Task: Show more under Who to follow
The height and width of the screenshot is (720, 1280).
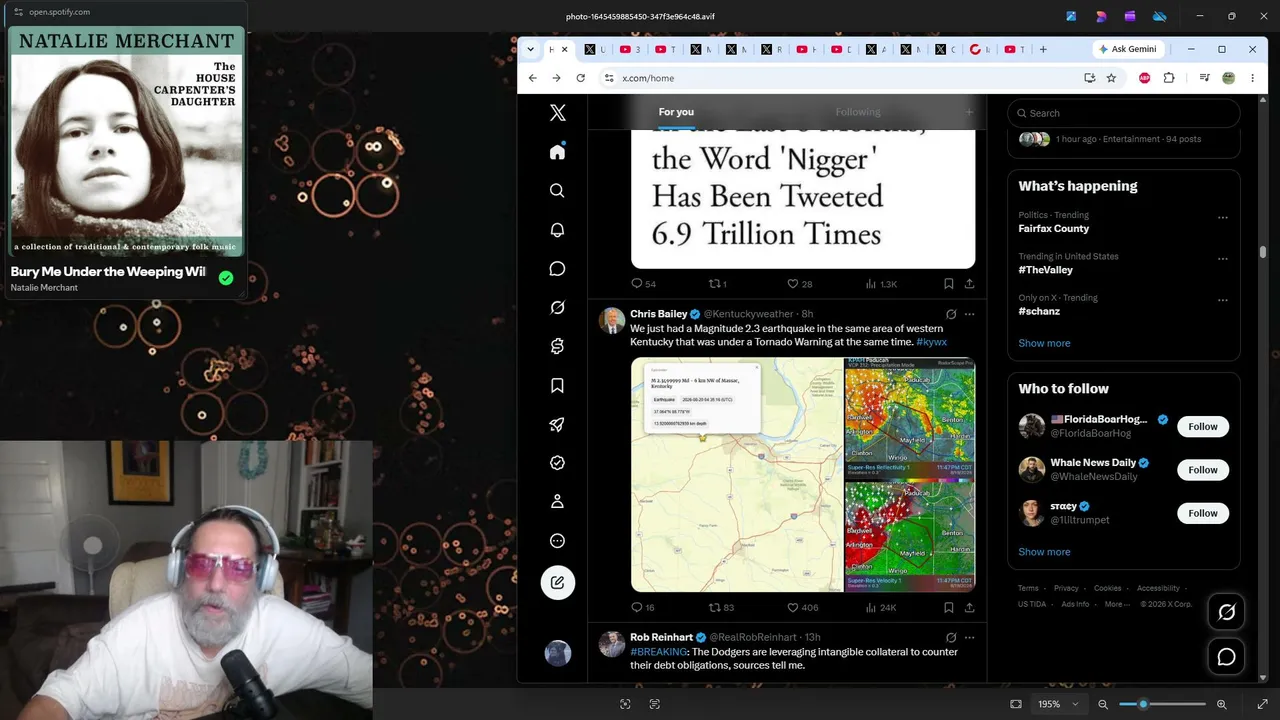Action: (1044, 552)
